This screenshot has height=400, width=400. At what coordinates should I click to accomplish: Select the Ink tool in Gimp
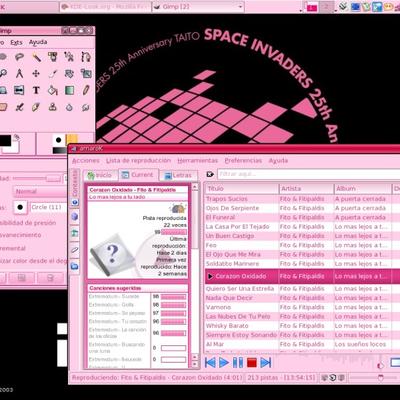pos(36,107)
